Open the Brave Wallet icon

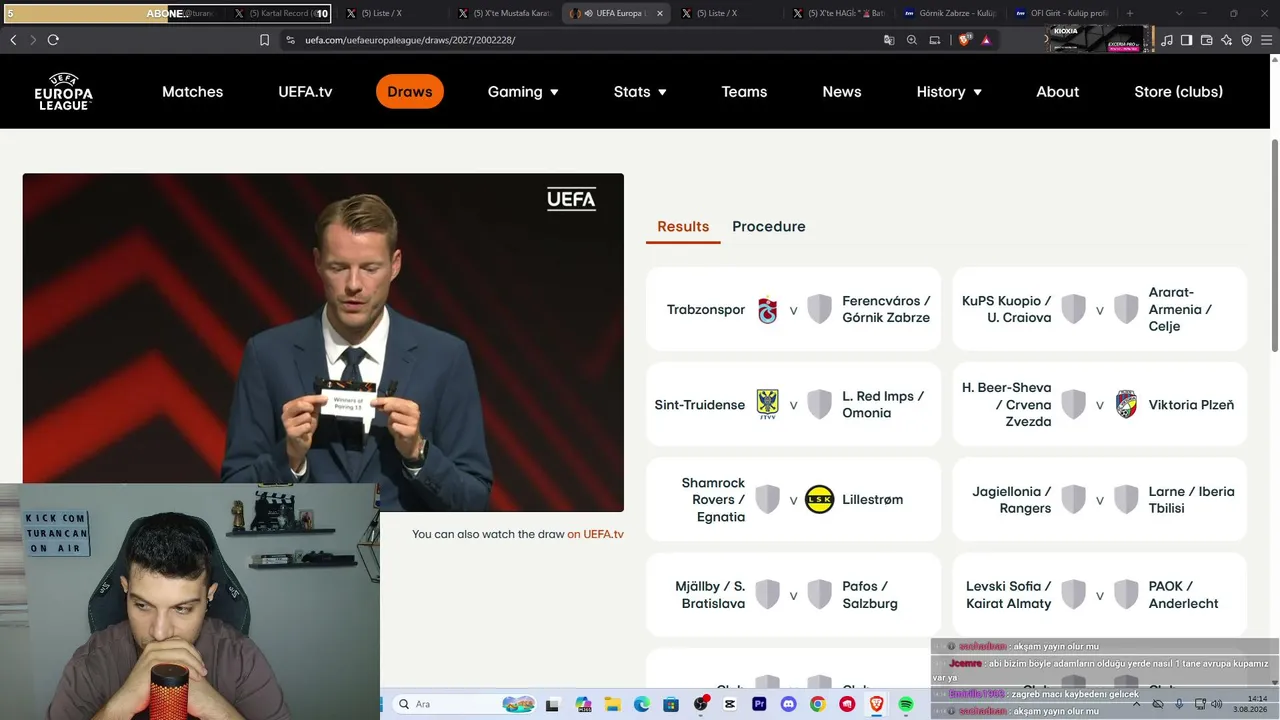[1206, 40]
